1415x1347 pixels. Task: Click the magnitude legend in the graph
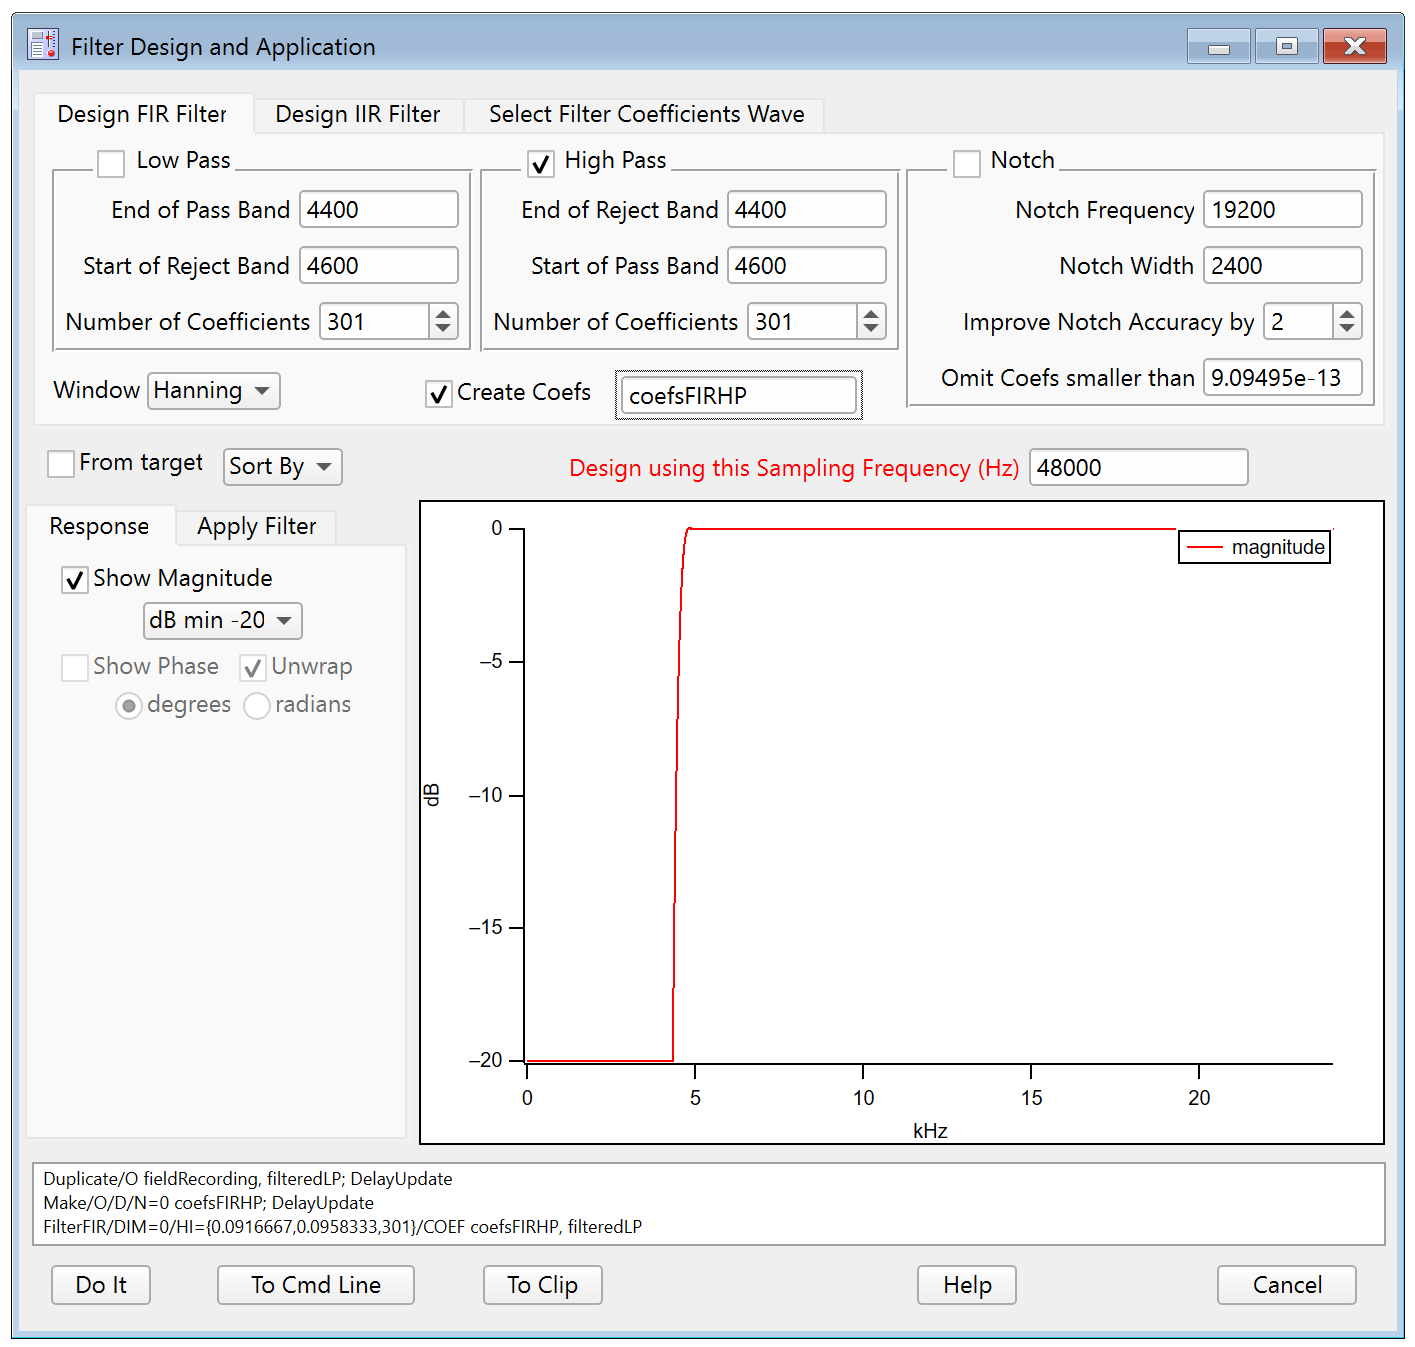[x=1254, y=547]
